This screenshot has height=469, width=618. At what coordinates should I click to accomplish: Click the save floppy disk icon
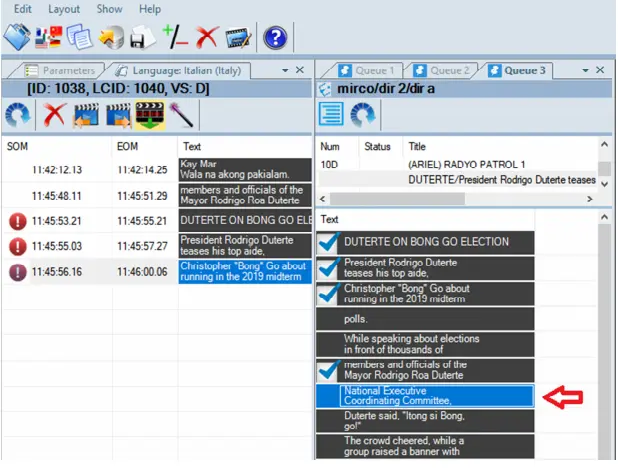(142, 38)
